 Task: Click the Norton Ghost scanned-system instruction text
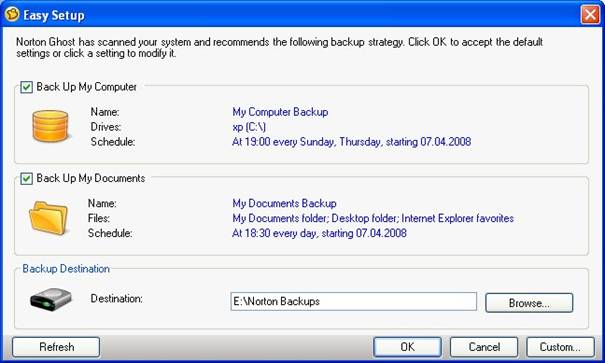[279, 47]
